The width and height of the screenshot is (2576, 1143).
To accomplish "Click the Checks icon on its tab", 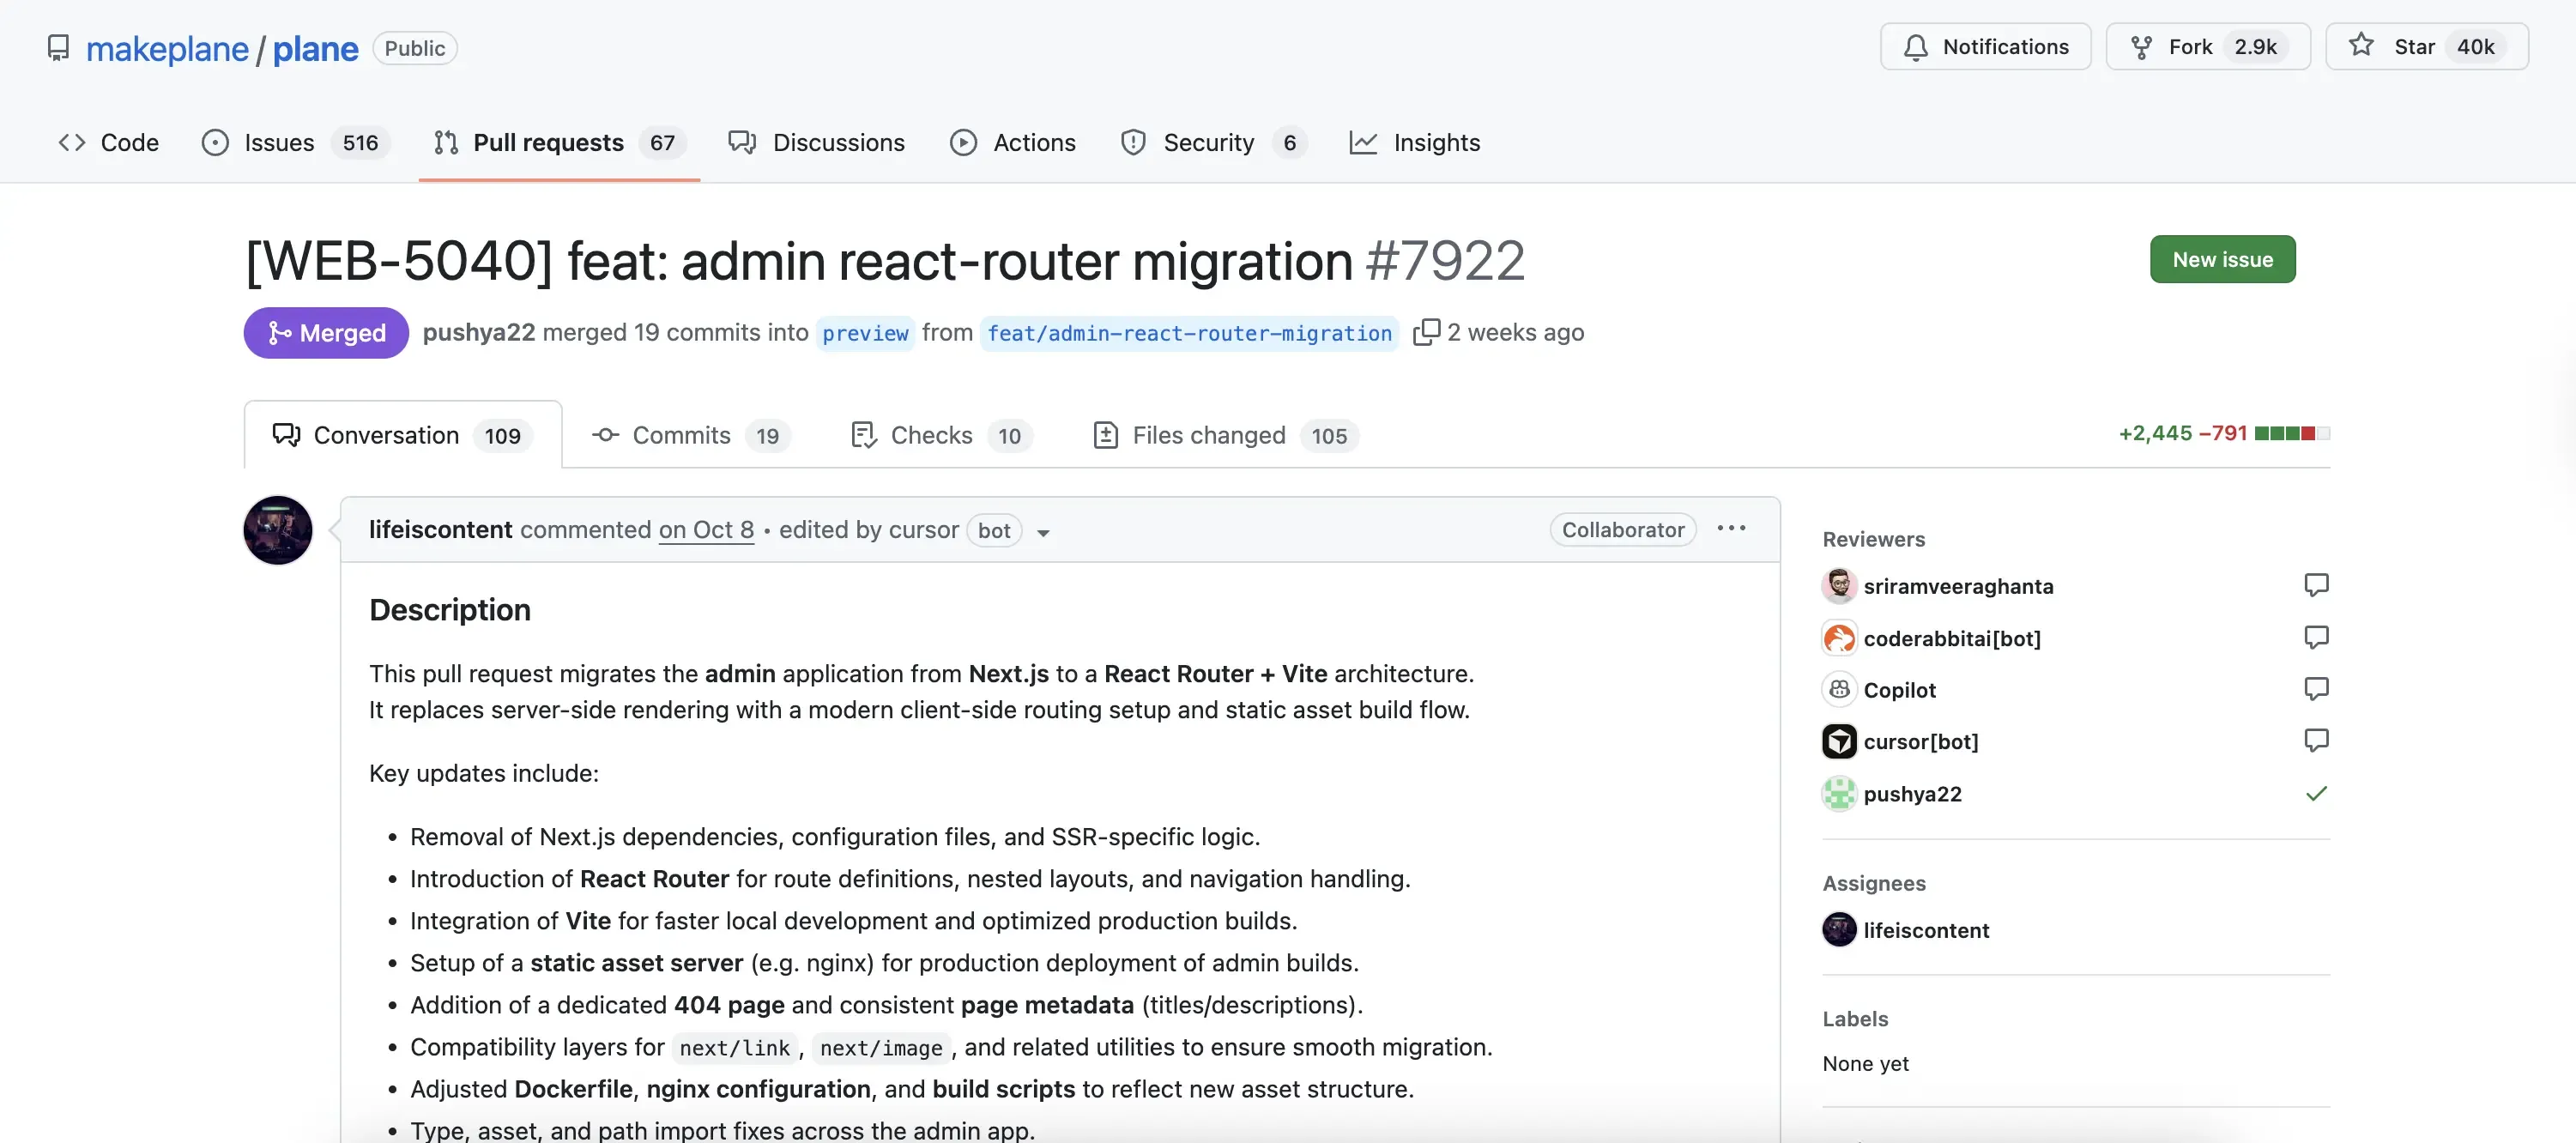I will (863, 435).
